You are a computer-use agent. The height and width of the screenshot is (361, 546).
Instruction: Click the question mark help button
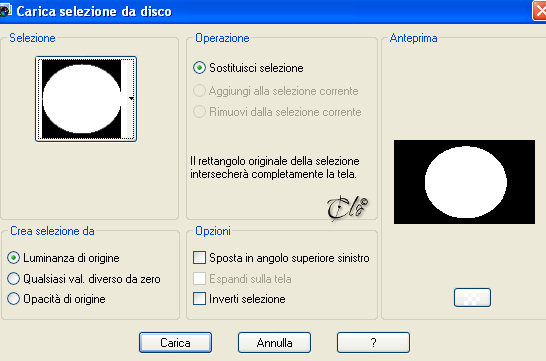pos(373,343)
